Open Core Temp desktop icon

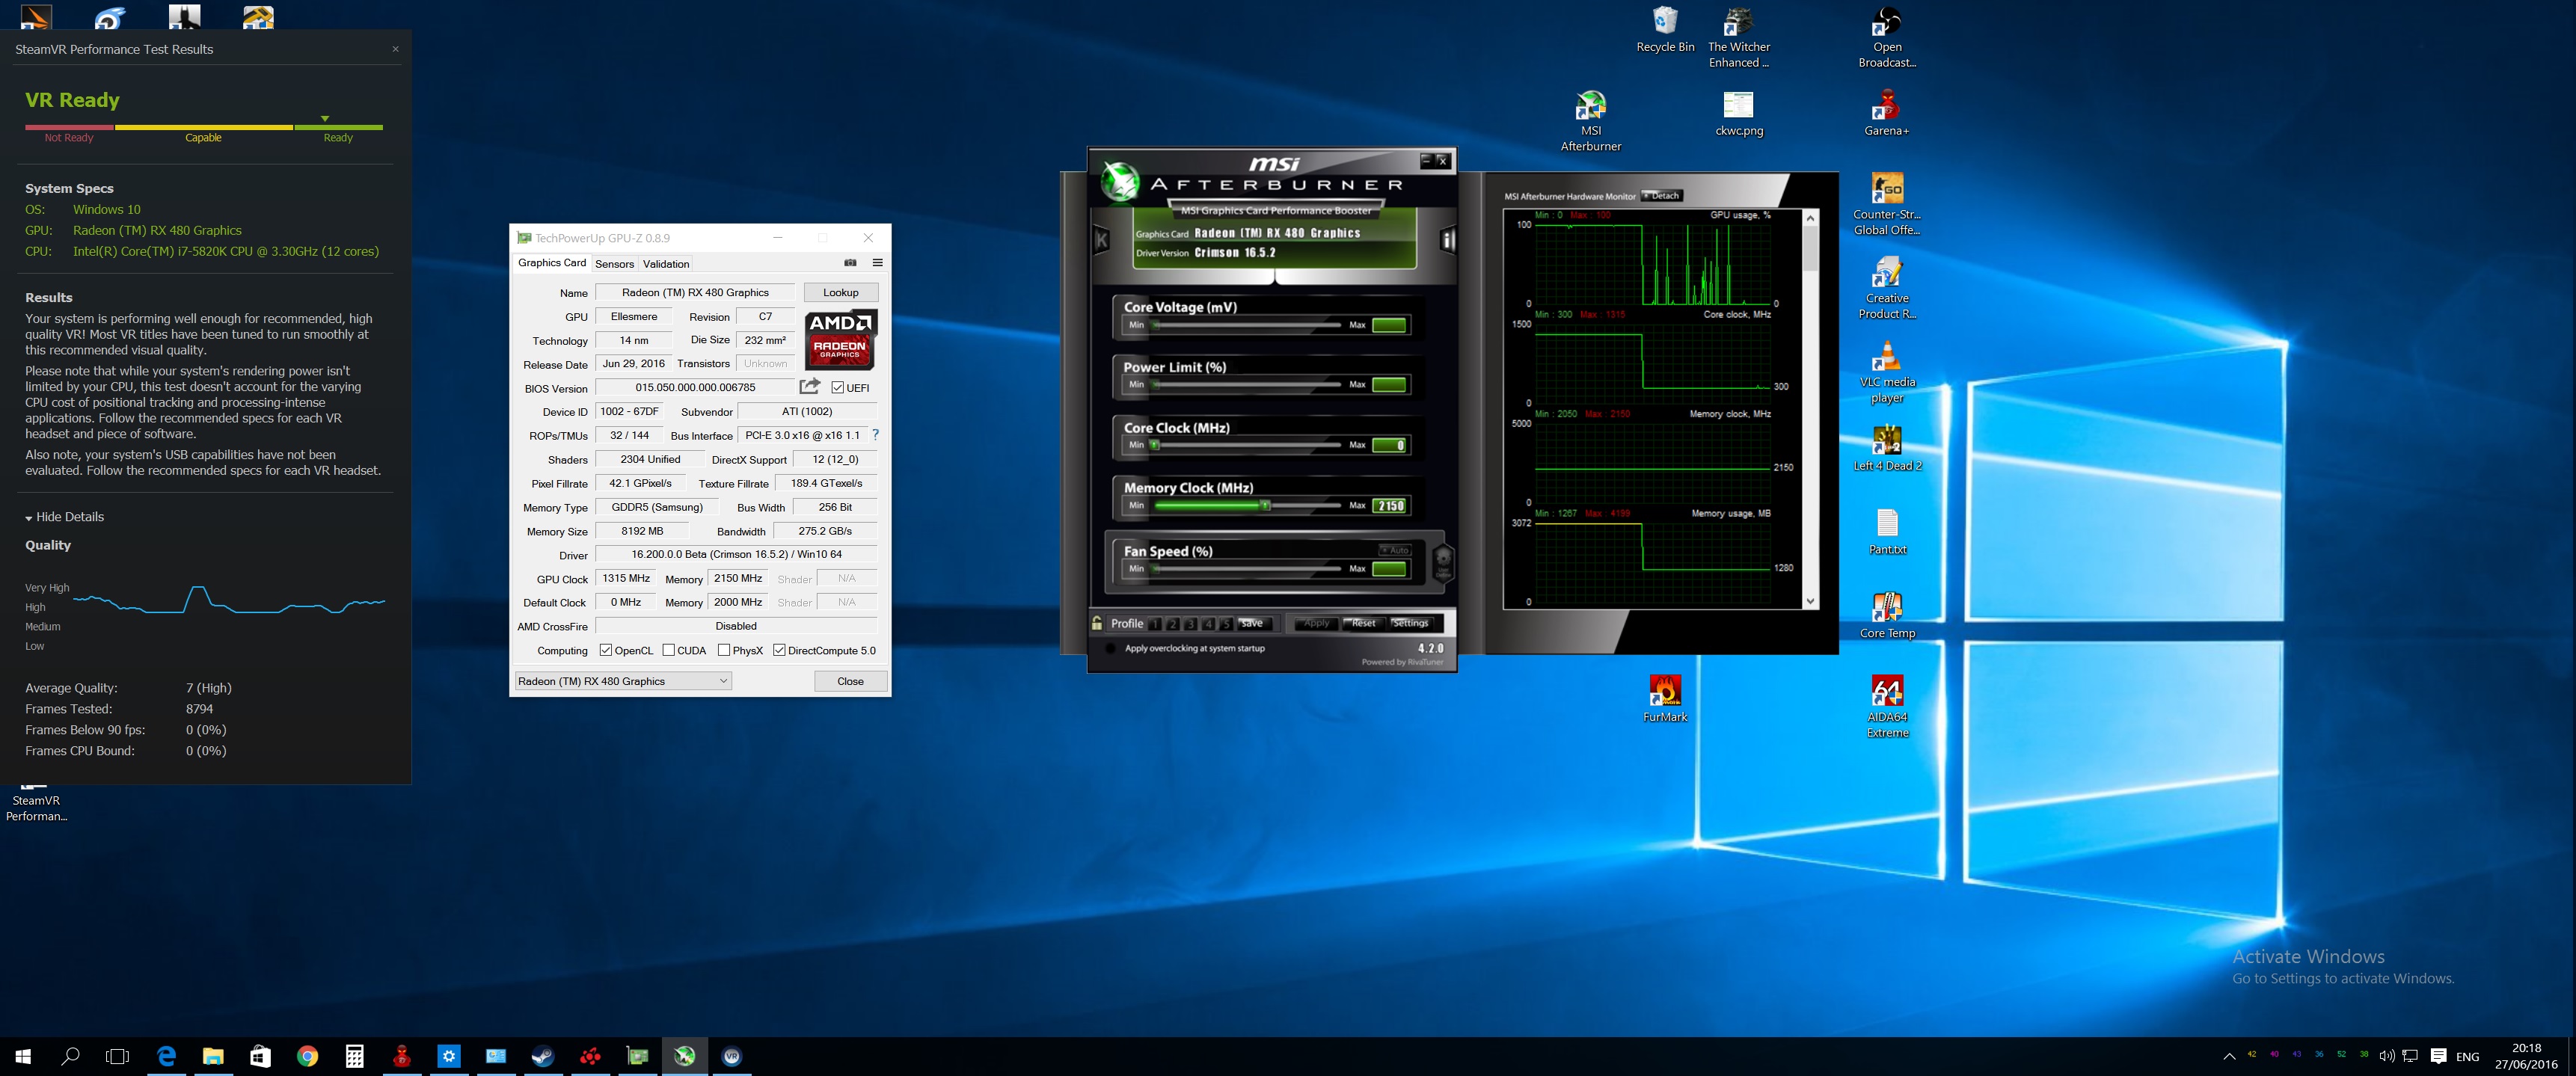tap(1887, 615)
